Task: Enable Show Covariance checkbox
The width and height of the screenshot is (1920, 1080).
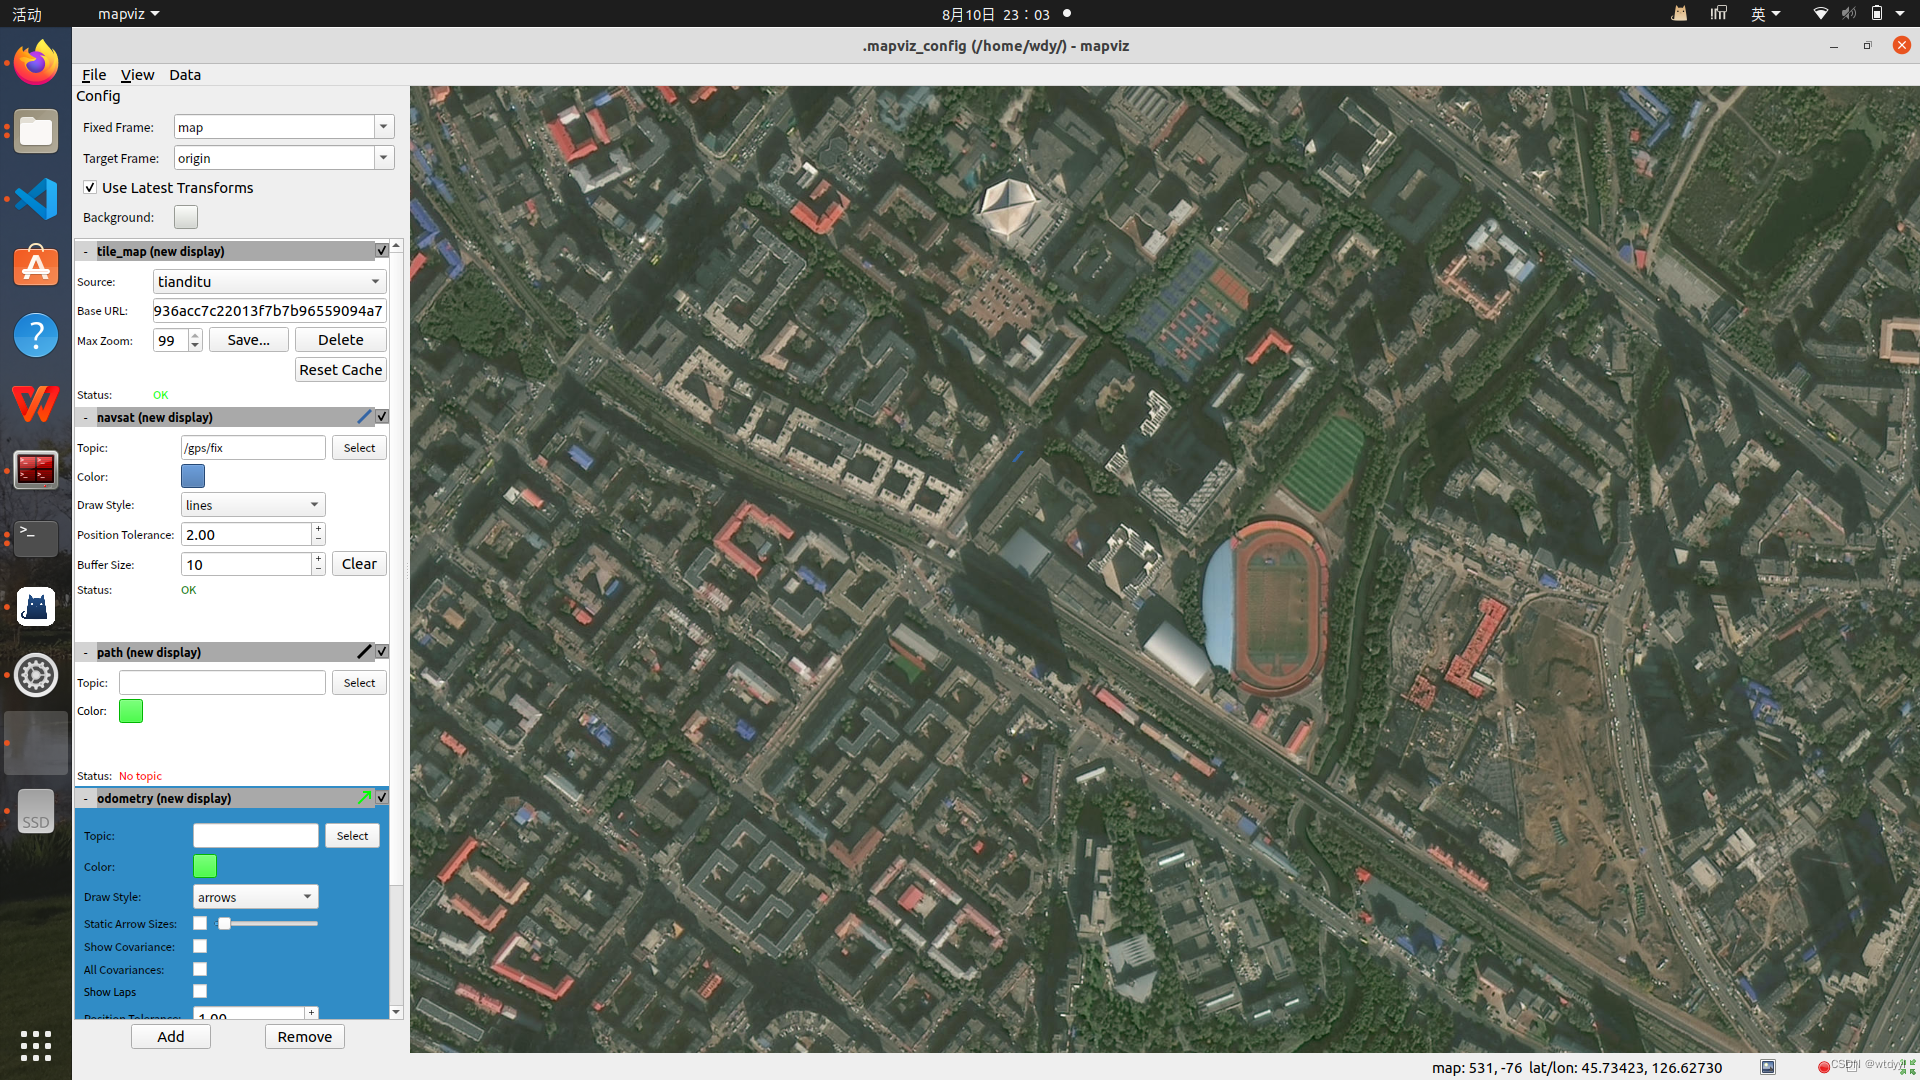Action: (x=200, y=947)
